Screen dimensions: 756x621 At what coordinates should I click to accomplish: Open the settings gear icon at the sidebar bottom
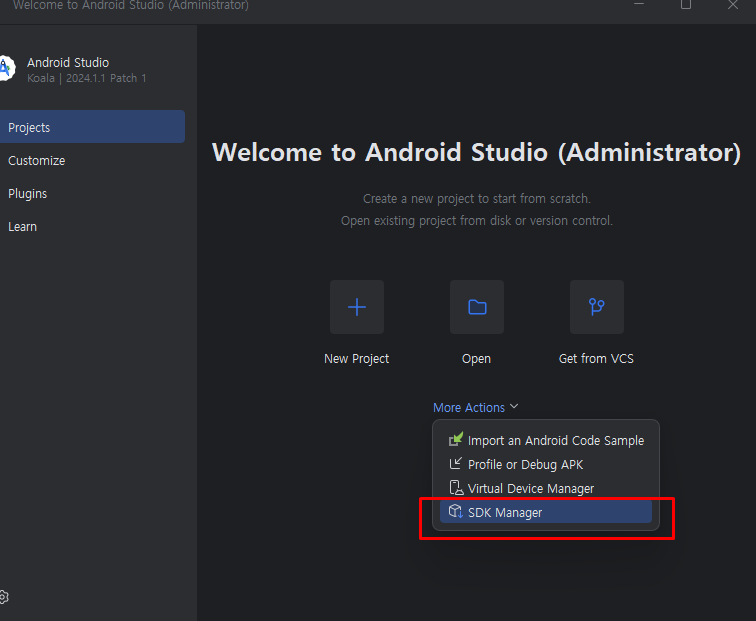click(3, 597)
